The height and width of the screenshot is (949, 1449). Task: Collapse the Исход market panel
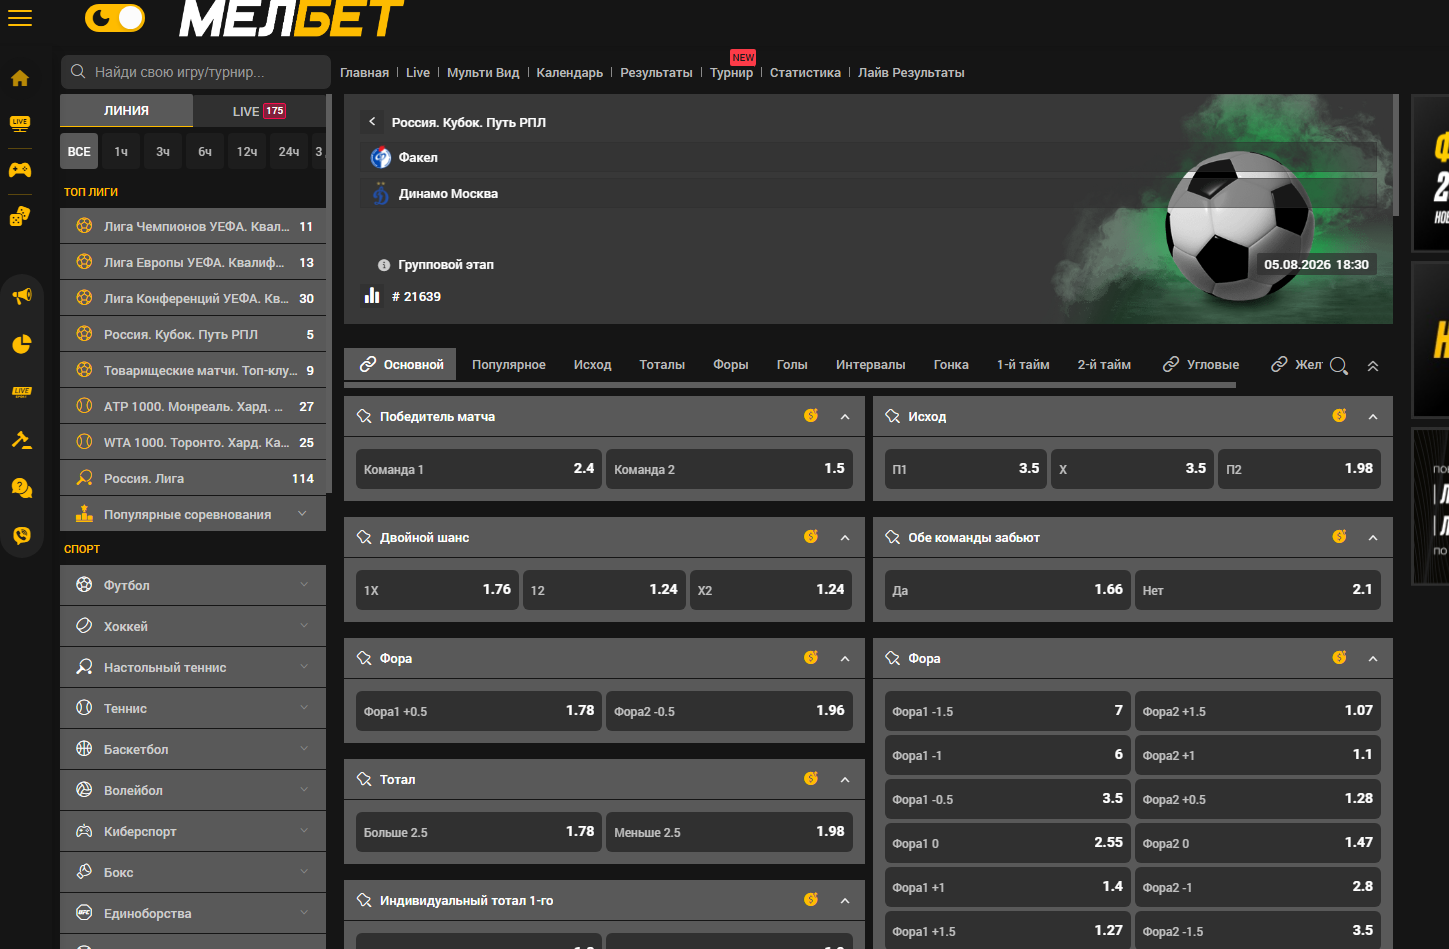coord(1373,416)
